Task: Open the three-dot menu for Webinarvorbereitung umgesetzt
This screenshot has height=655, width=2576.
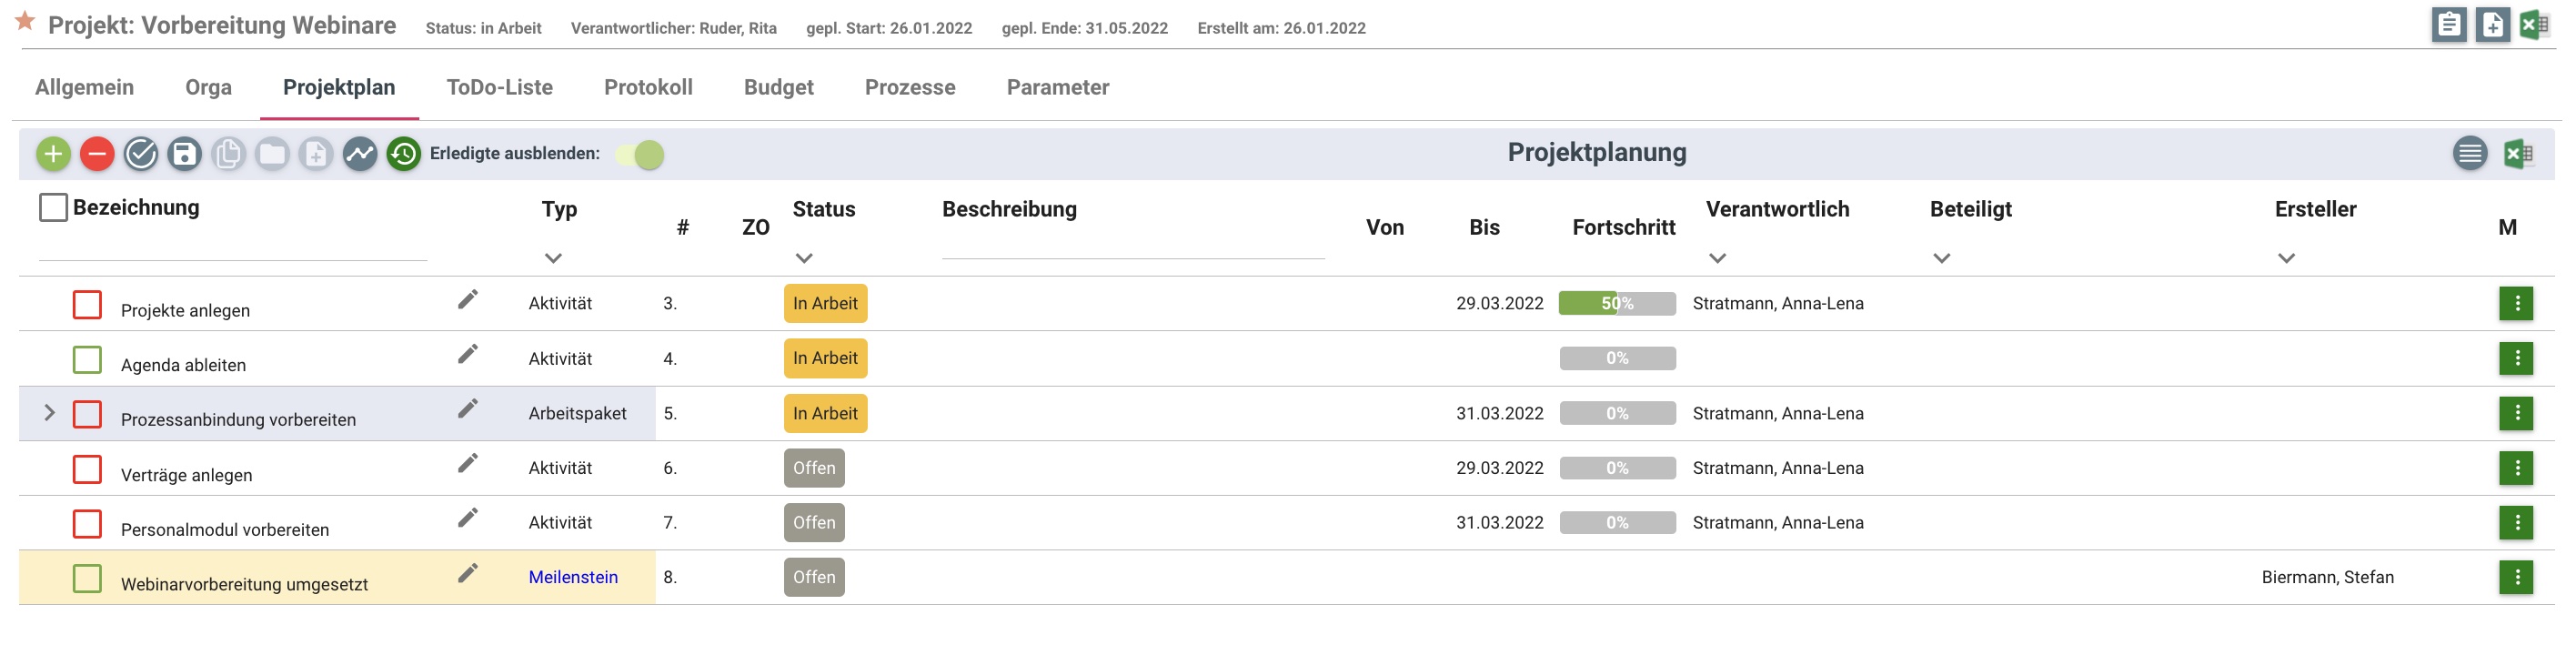Action: click(x=2516, y=577)
